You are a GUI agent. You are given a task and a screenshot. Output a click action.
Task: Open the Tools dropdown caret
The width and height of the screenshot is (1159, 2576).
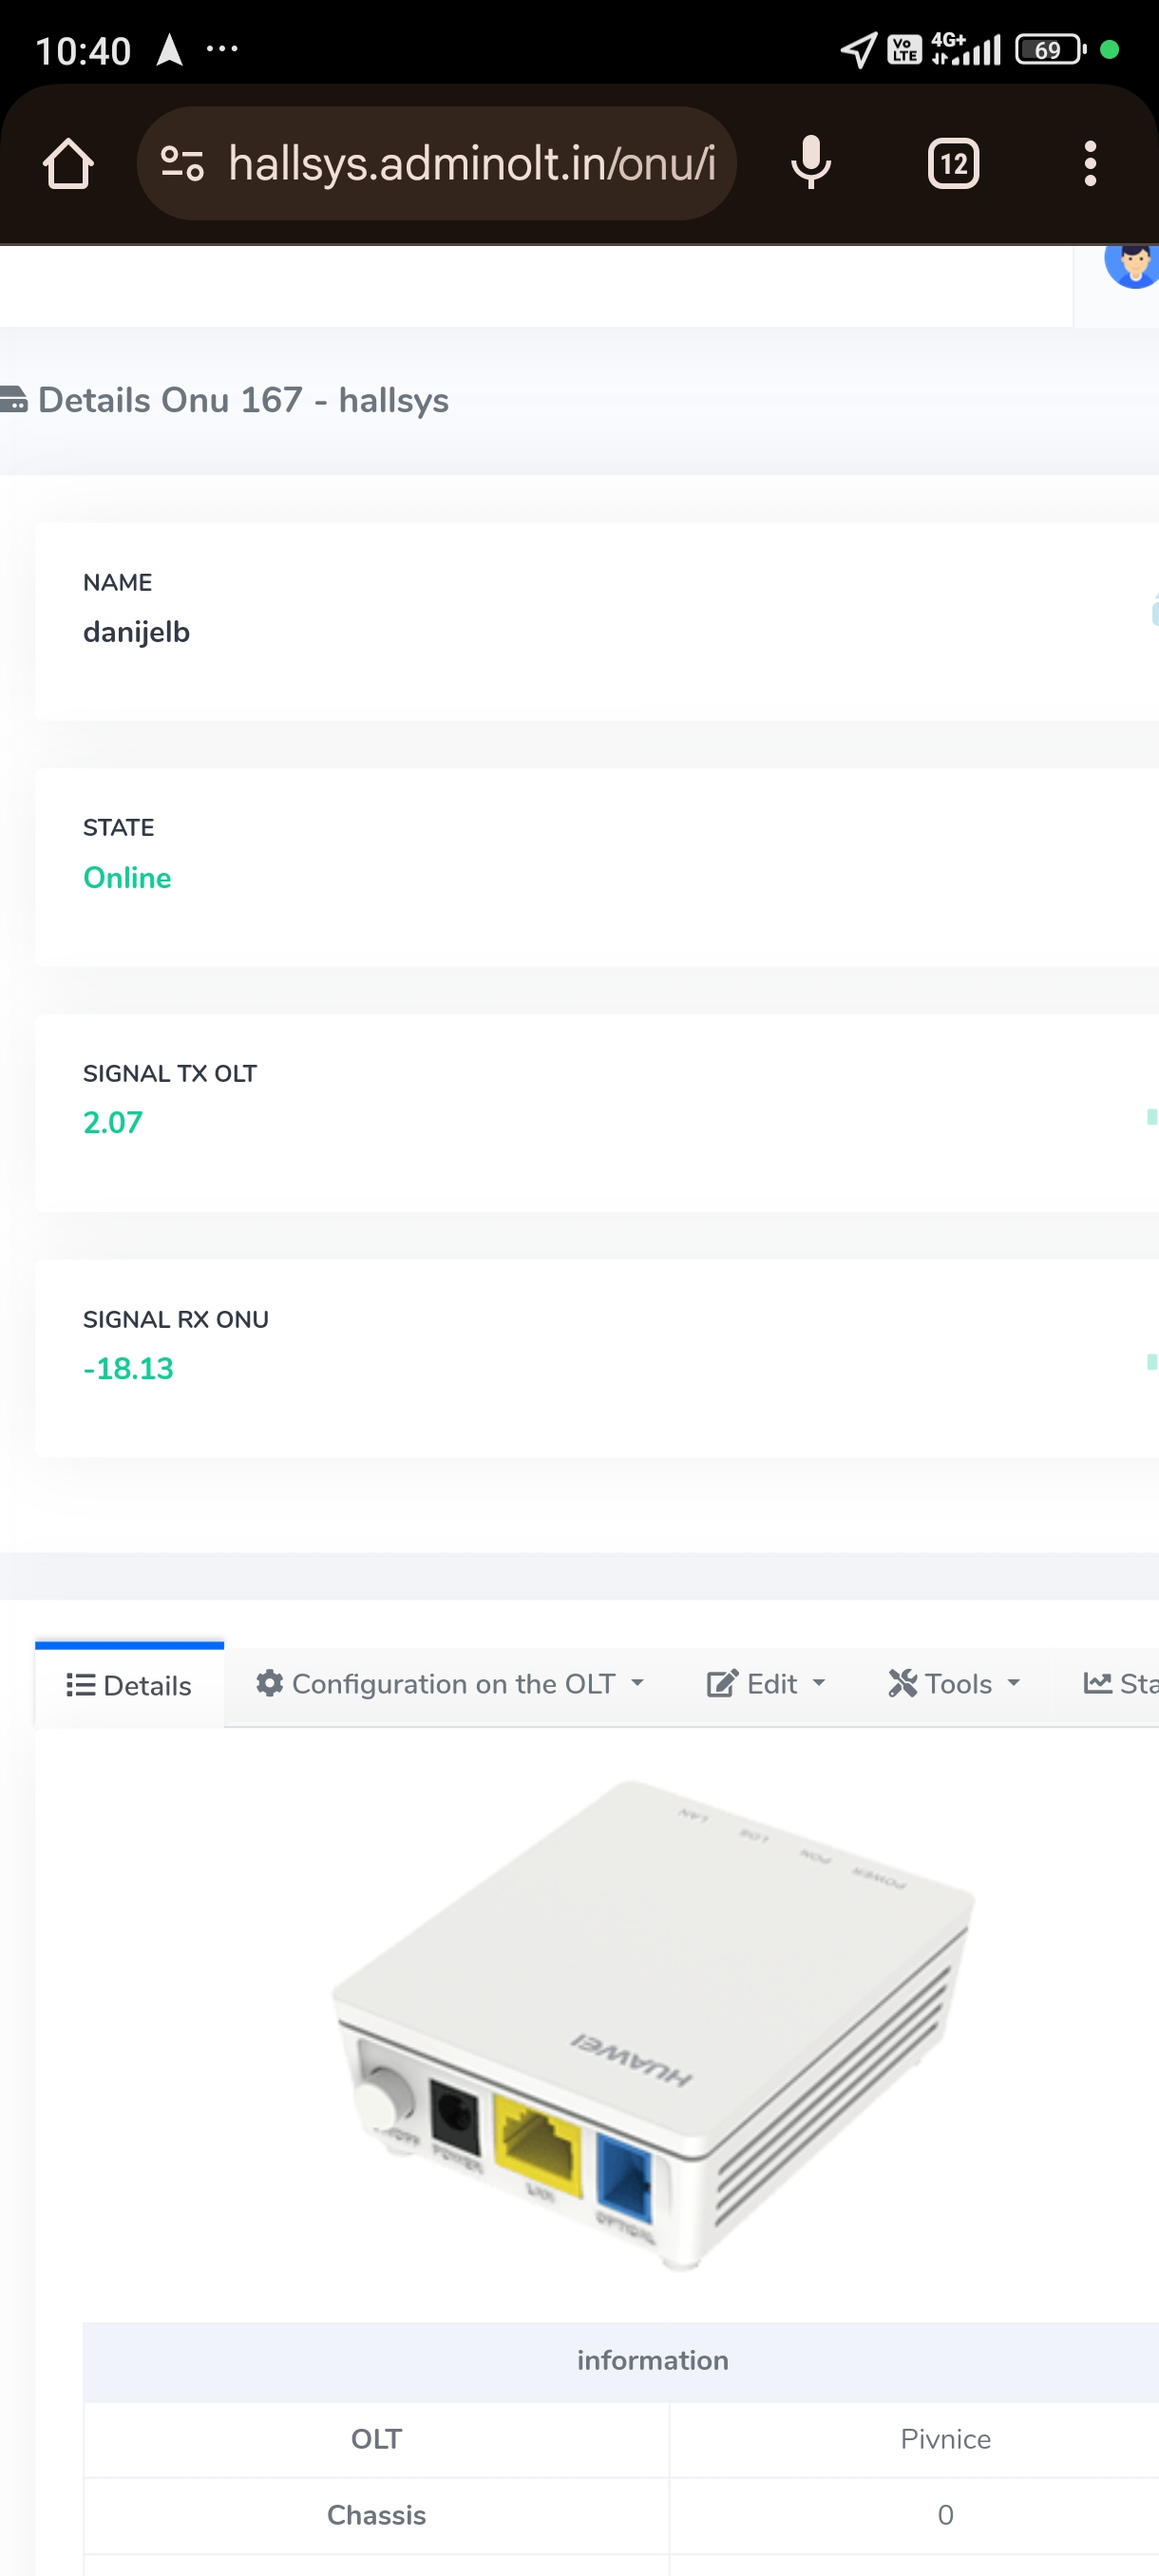[x=1013, y=1683]
